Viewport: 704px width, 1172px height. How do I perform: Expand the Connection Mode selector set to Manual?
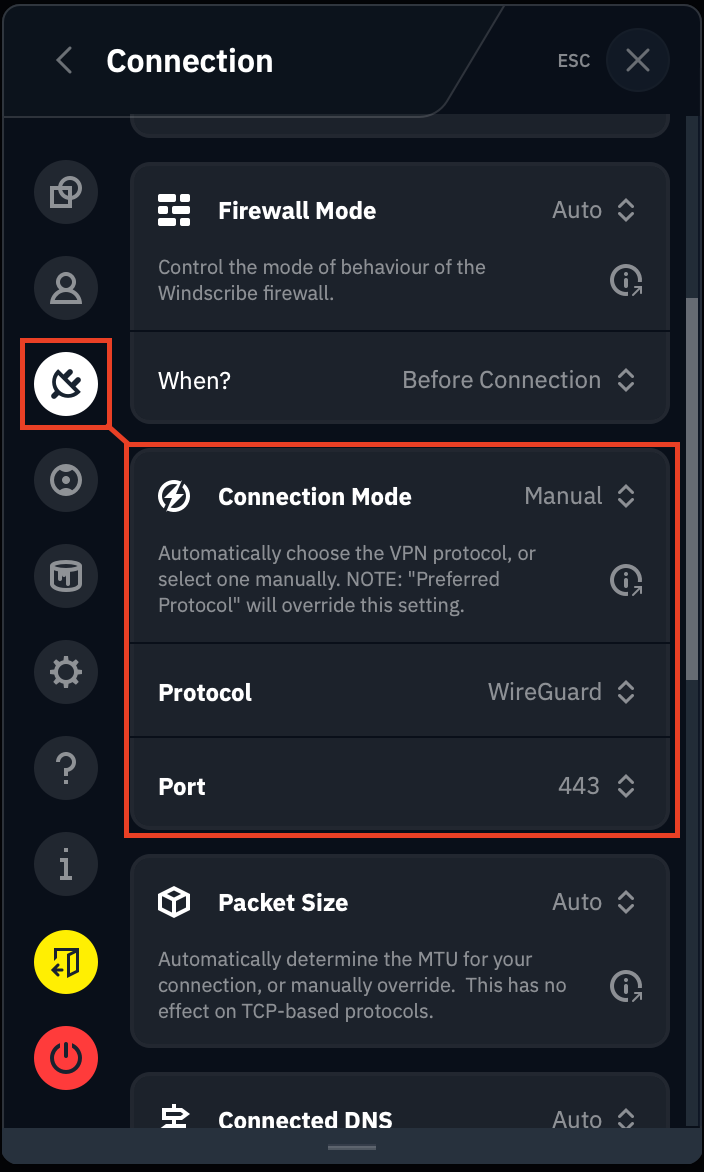coord(580,496)
